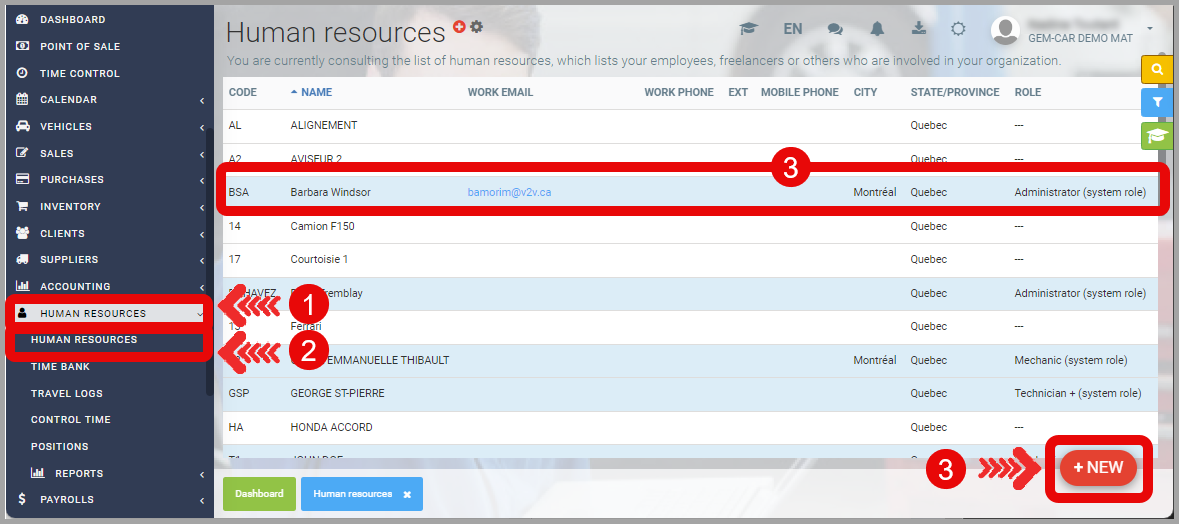Open the chat messages icon
This screenshot has height=524, width=1179.
click(x=835, y=29)
